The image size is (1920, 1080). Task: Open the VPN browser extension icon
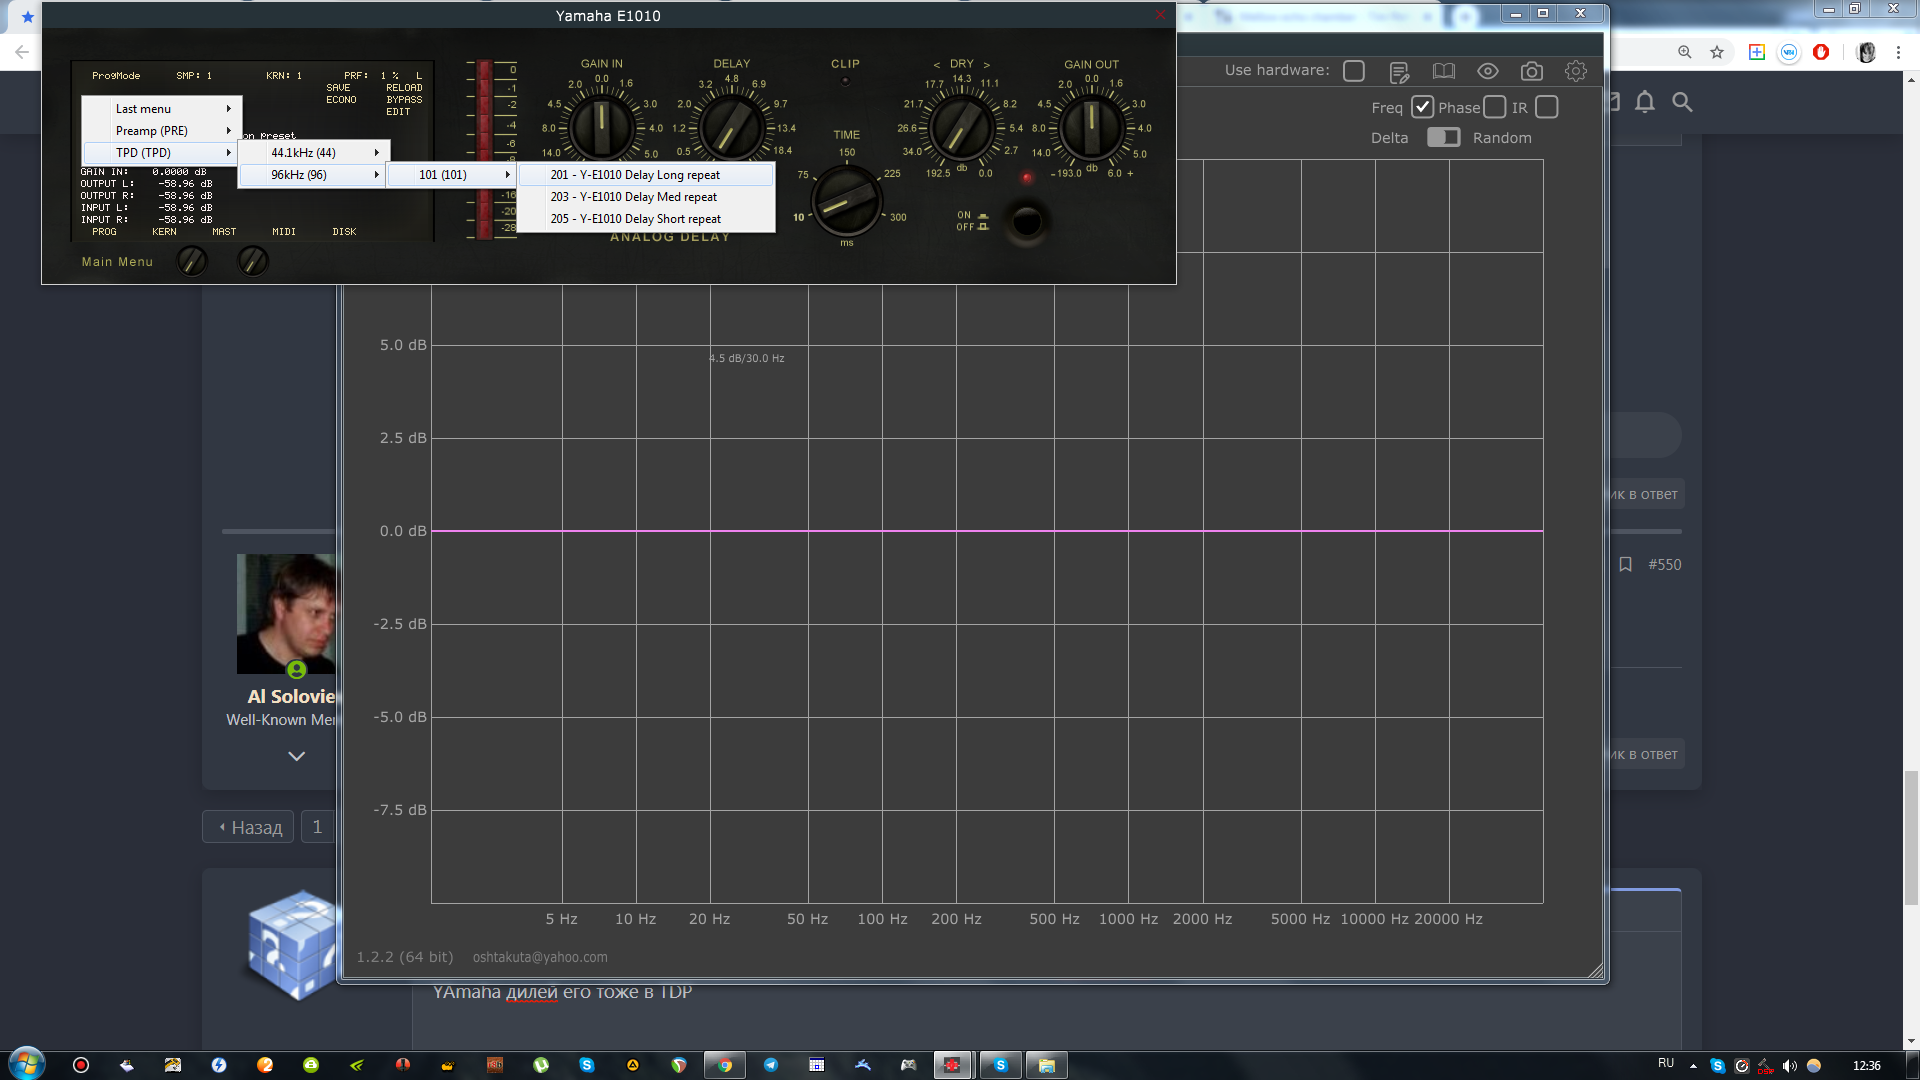[1789, 52]
